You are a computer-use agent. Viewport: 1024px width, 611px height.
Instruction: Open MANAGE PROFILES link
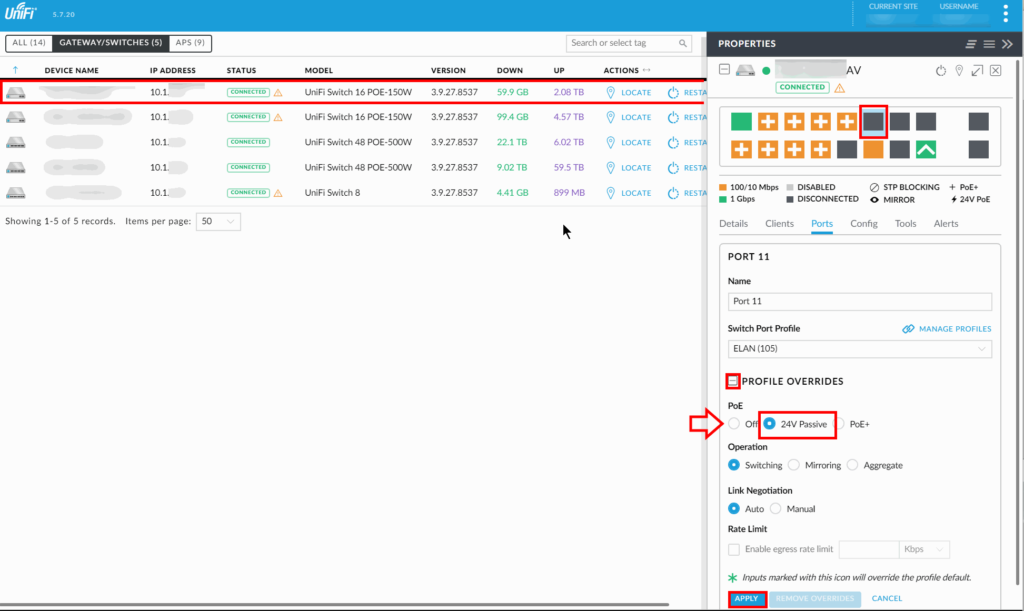947,329
